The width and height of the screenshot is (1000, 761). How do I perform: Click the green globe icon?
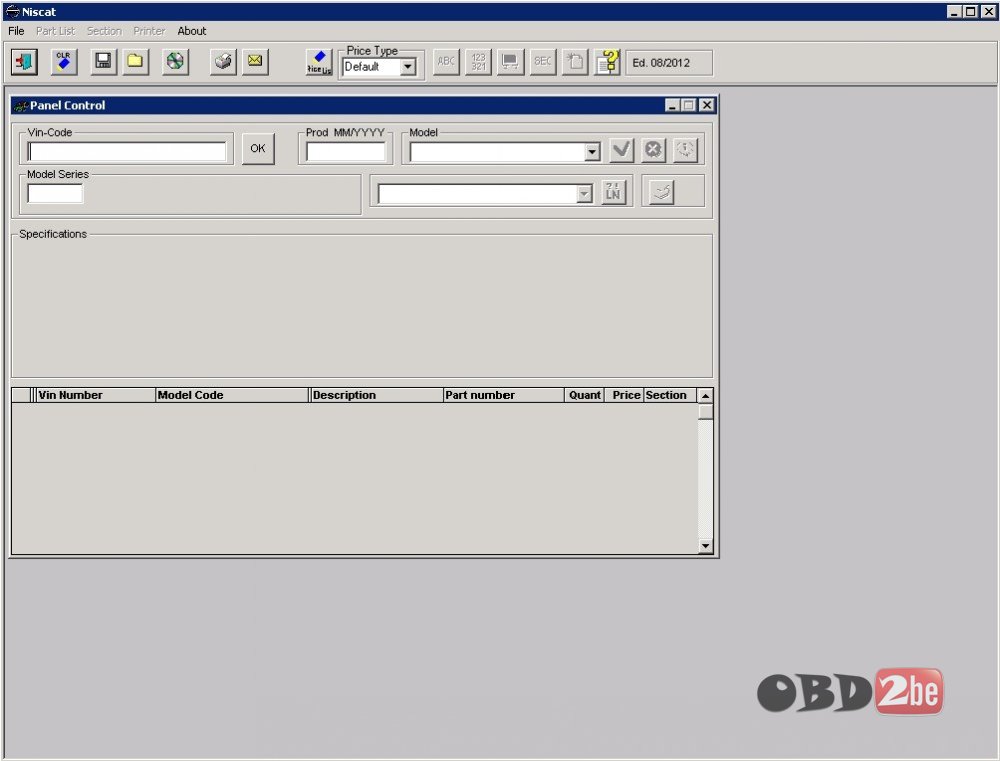pos(175,62)
